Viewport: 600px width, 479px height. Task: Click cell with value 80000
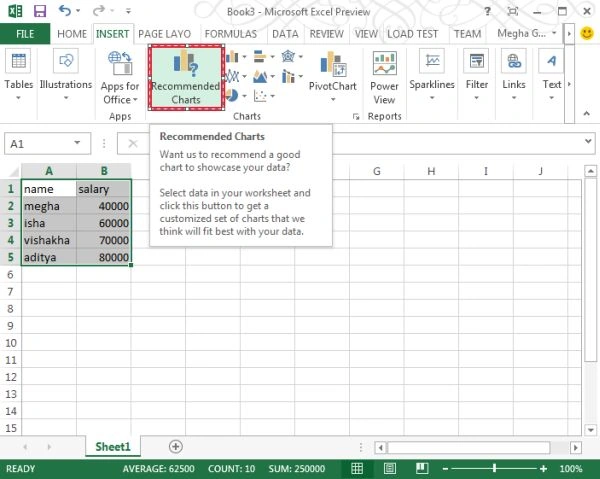(x=104, y=257)
